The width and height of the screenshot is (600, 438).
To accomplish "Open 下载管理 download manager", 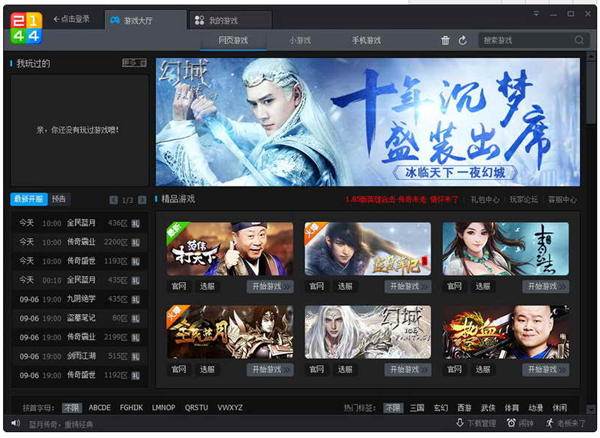I will coord(476,423).
